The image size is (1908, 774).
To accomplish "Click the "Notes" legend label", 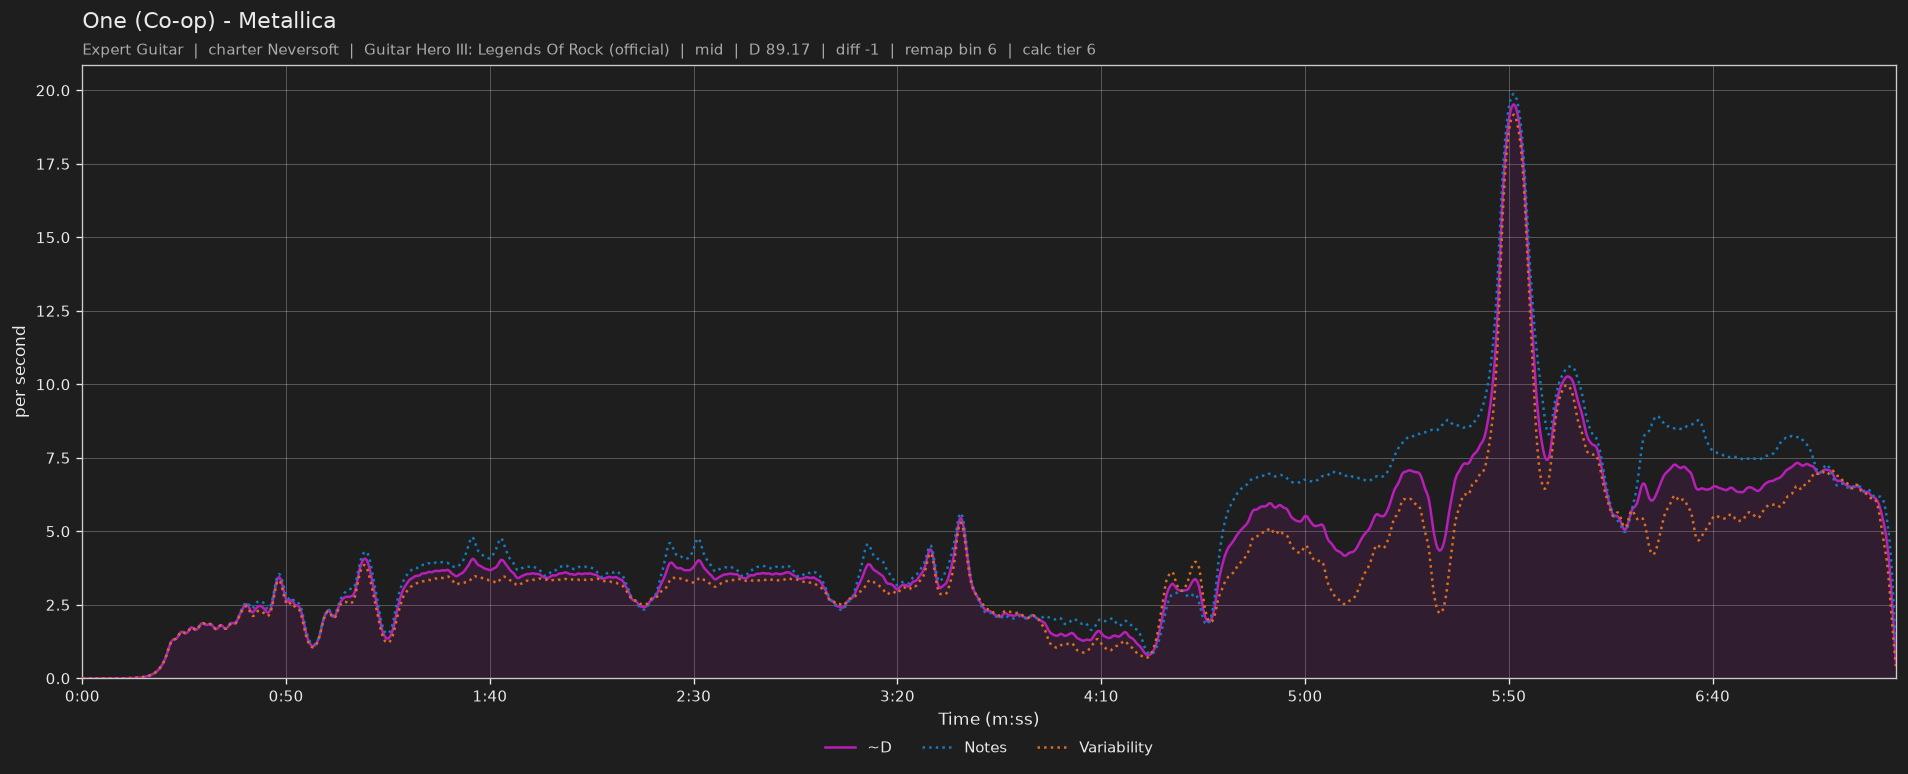I will [985, 748].
